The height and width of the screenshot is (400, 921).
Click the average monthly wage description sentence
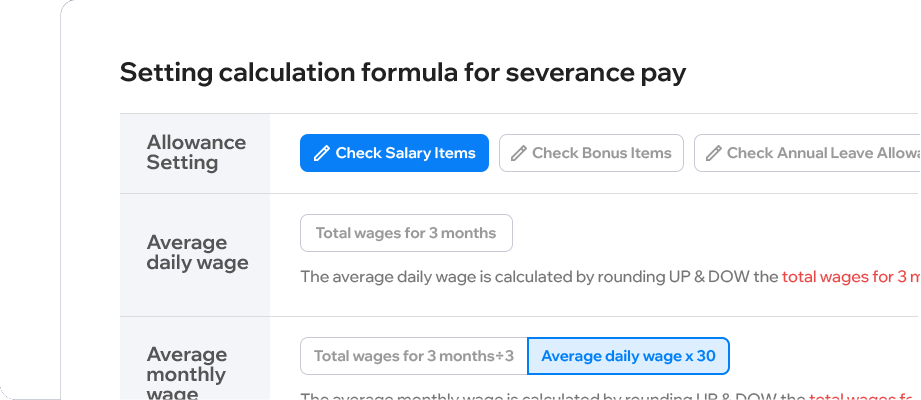pyautogui.click(x=611, y=396)
